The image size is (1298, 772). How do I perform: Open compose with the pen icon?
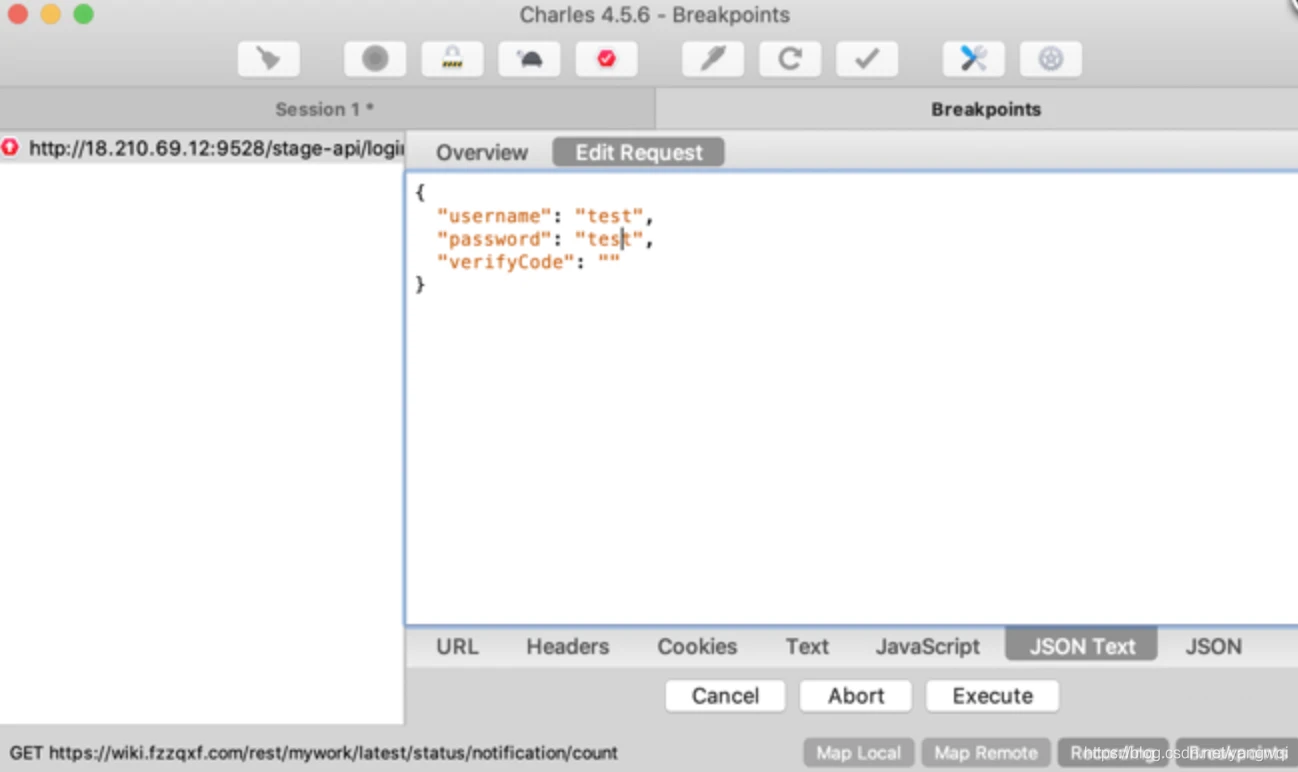pos(713,59)
